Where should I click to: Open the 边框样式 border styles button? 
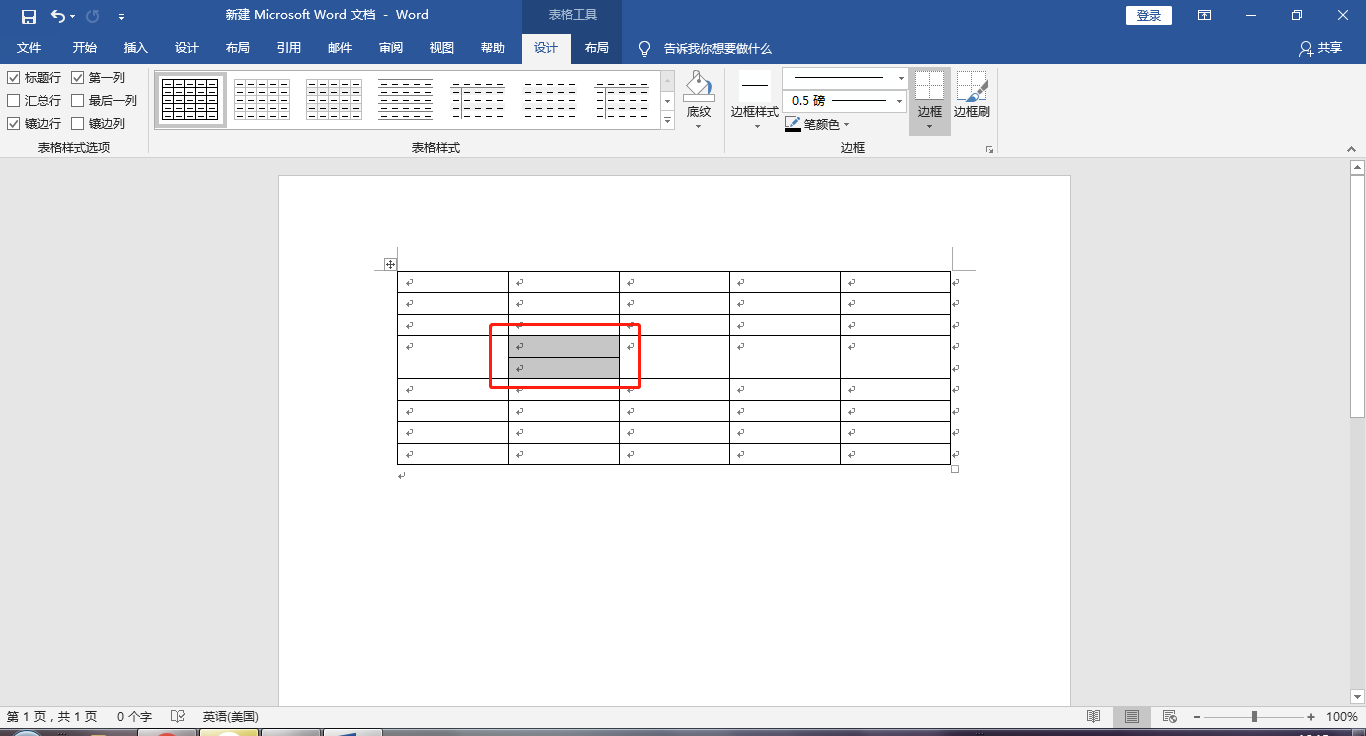coord(755,100)
